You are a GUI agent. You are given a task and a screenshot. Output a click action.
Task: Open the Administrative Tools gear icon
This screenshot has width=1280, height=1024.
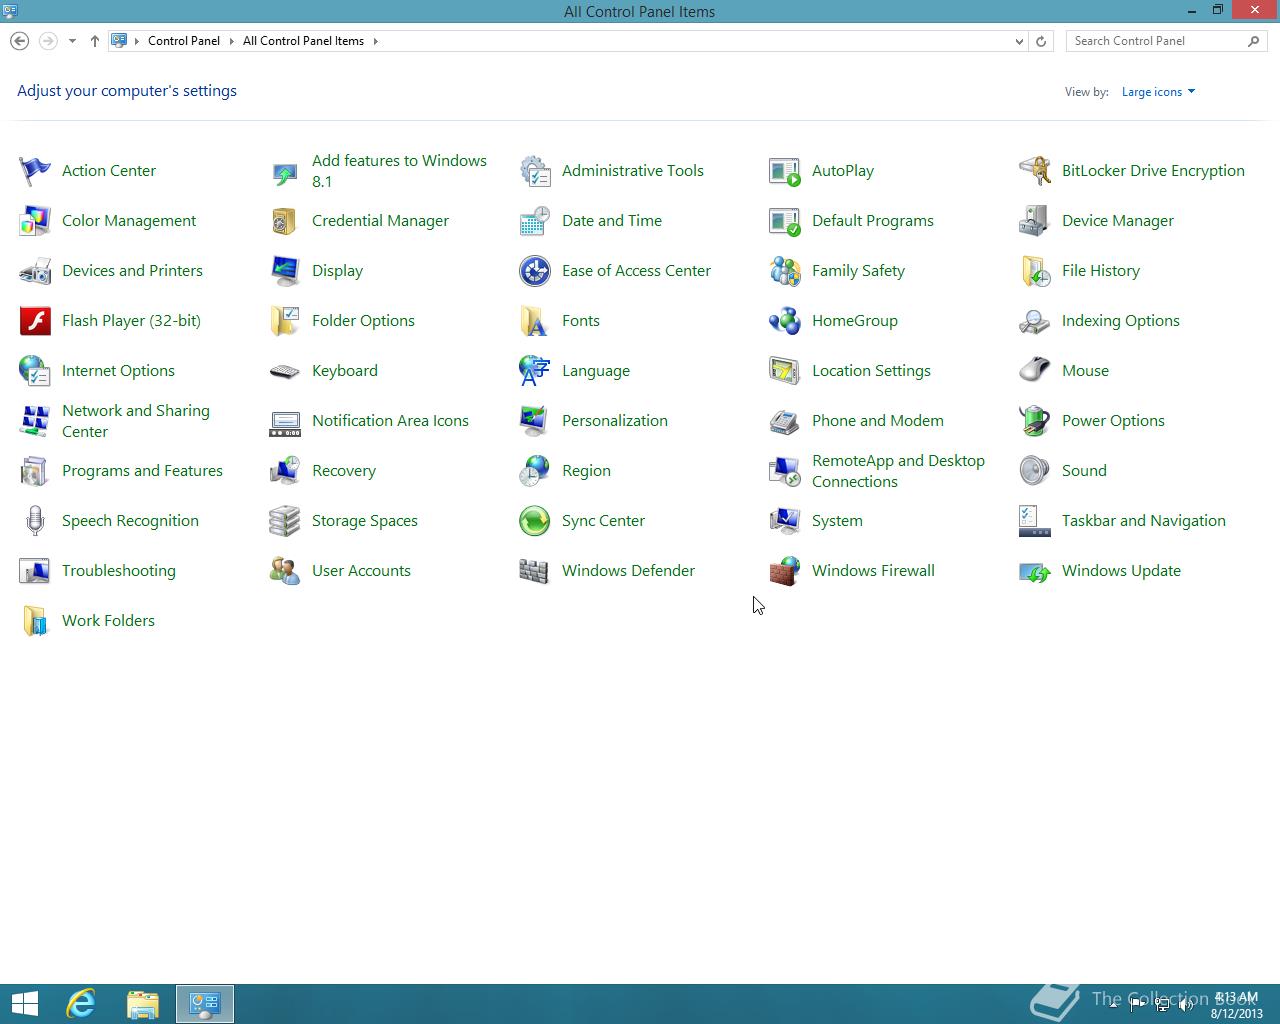pos(535,171)
